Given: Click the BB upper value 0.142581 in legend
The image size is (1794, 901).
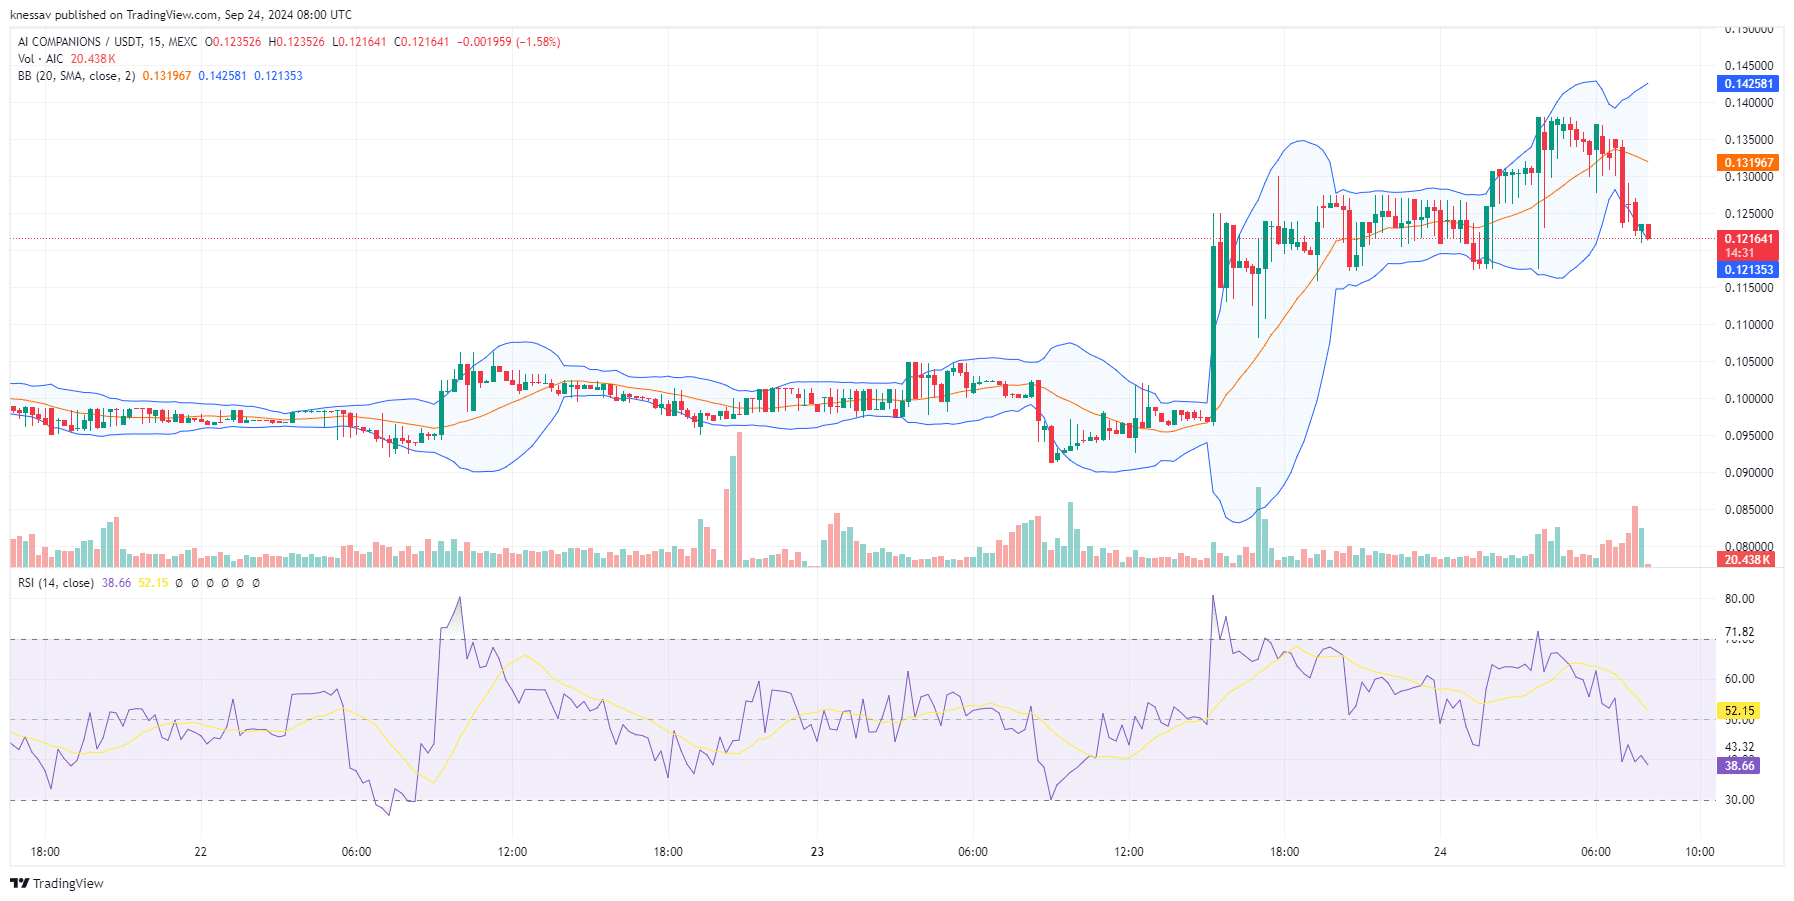Looking at the screenshot, I should click(x=222, y=76).
